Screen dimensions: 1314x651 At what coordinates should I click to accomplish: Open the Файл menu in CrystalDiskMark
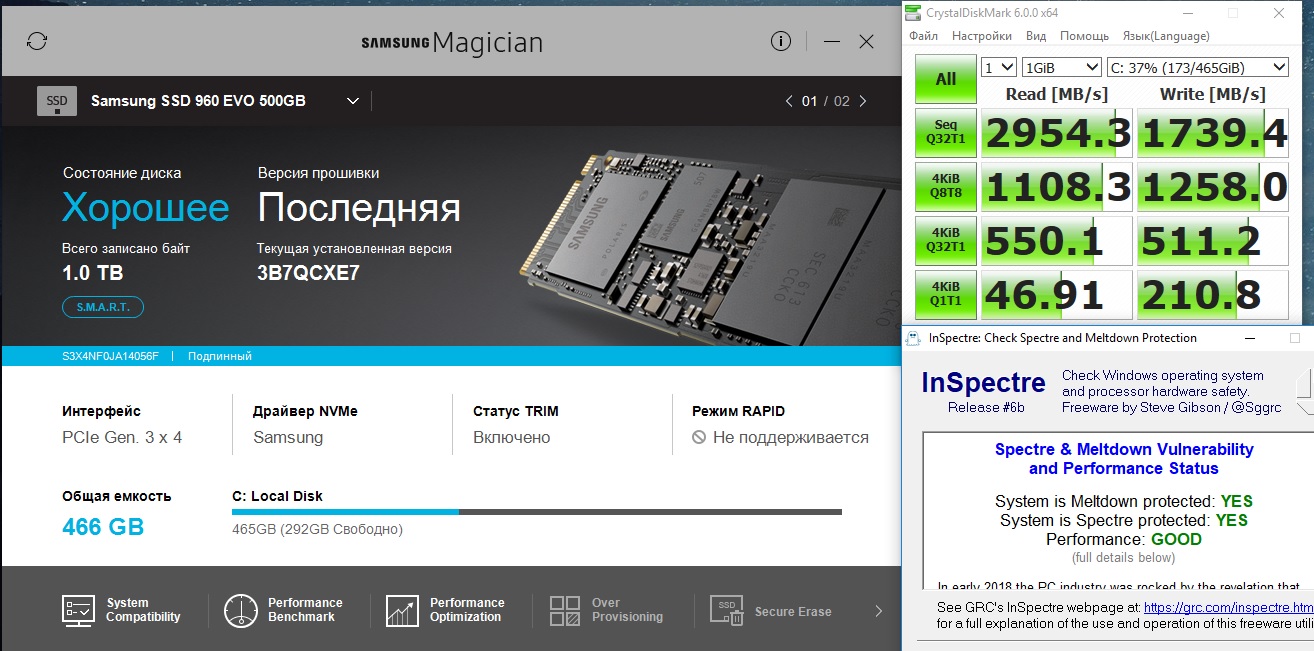tap(923, 36)
